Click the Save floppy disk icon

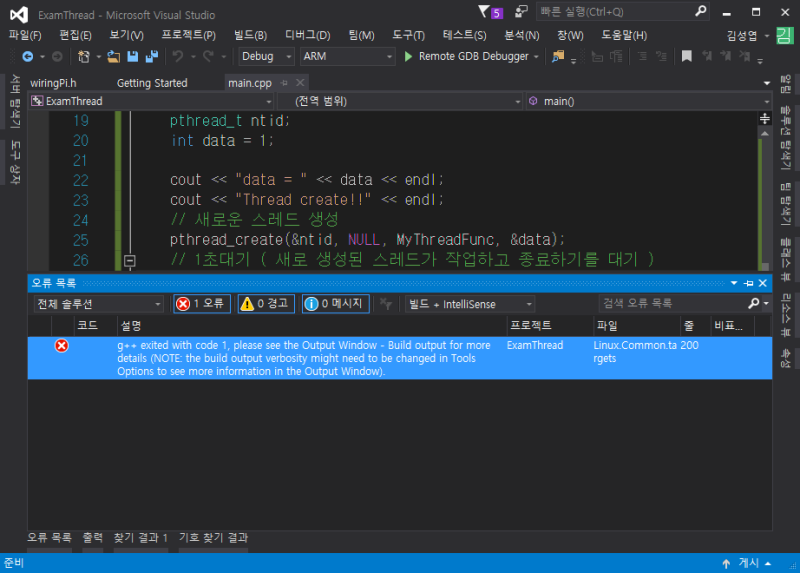click(x=133, y=57)
